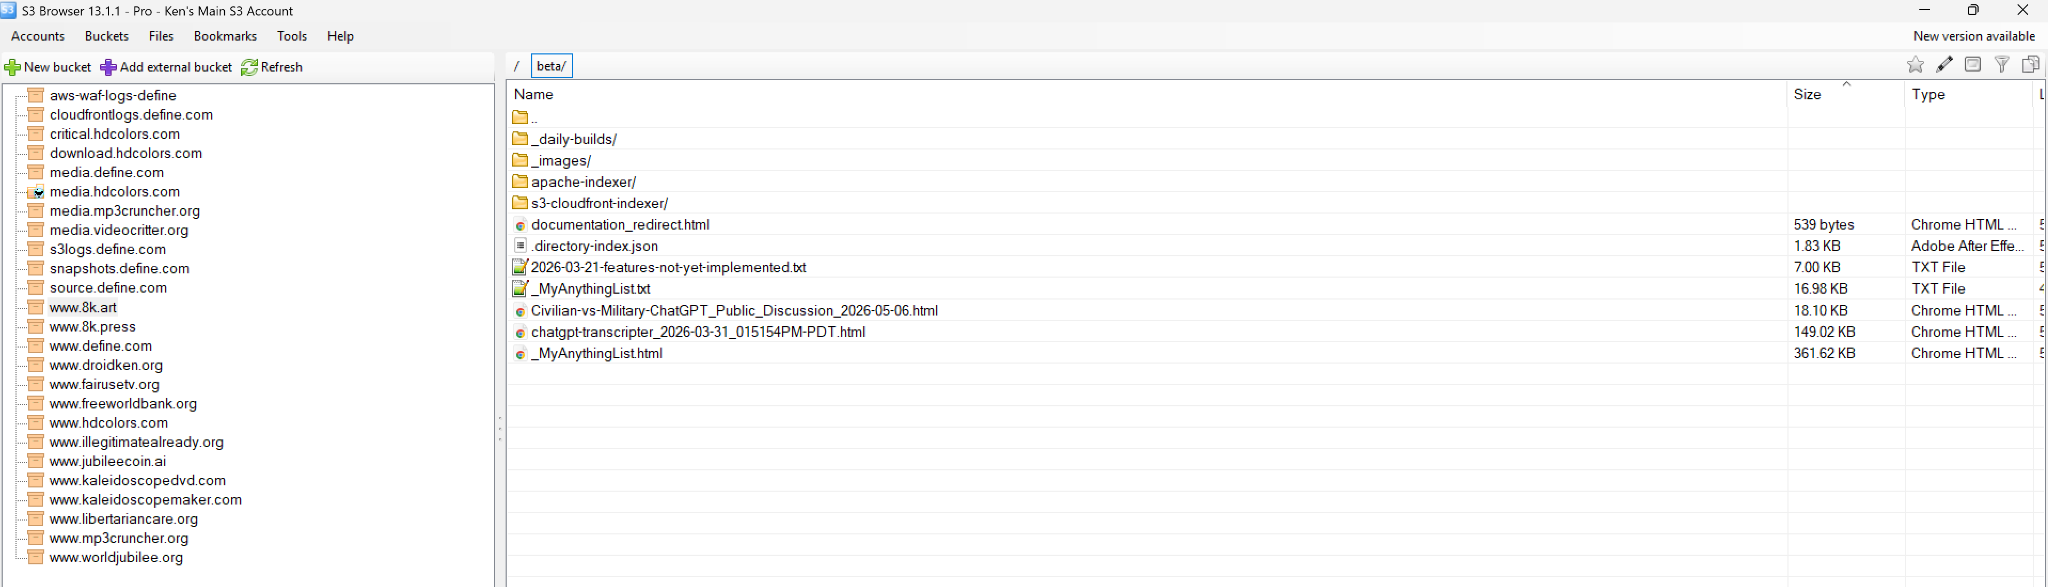Click folder icon of _images/
The image size is (2048, 587).
coord(520,160)
